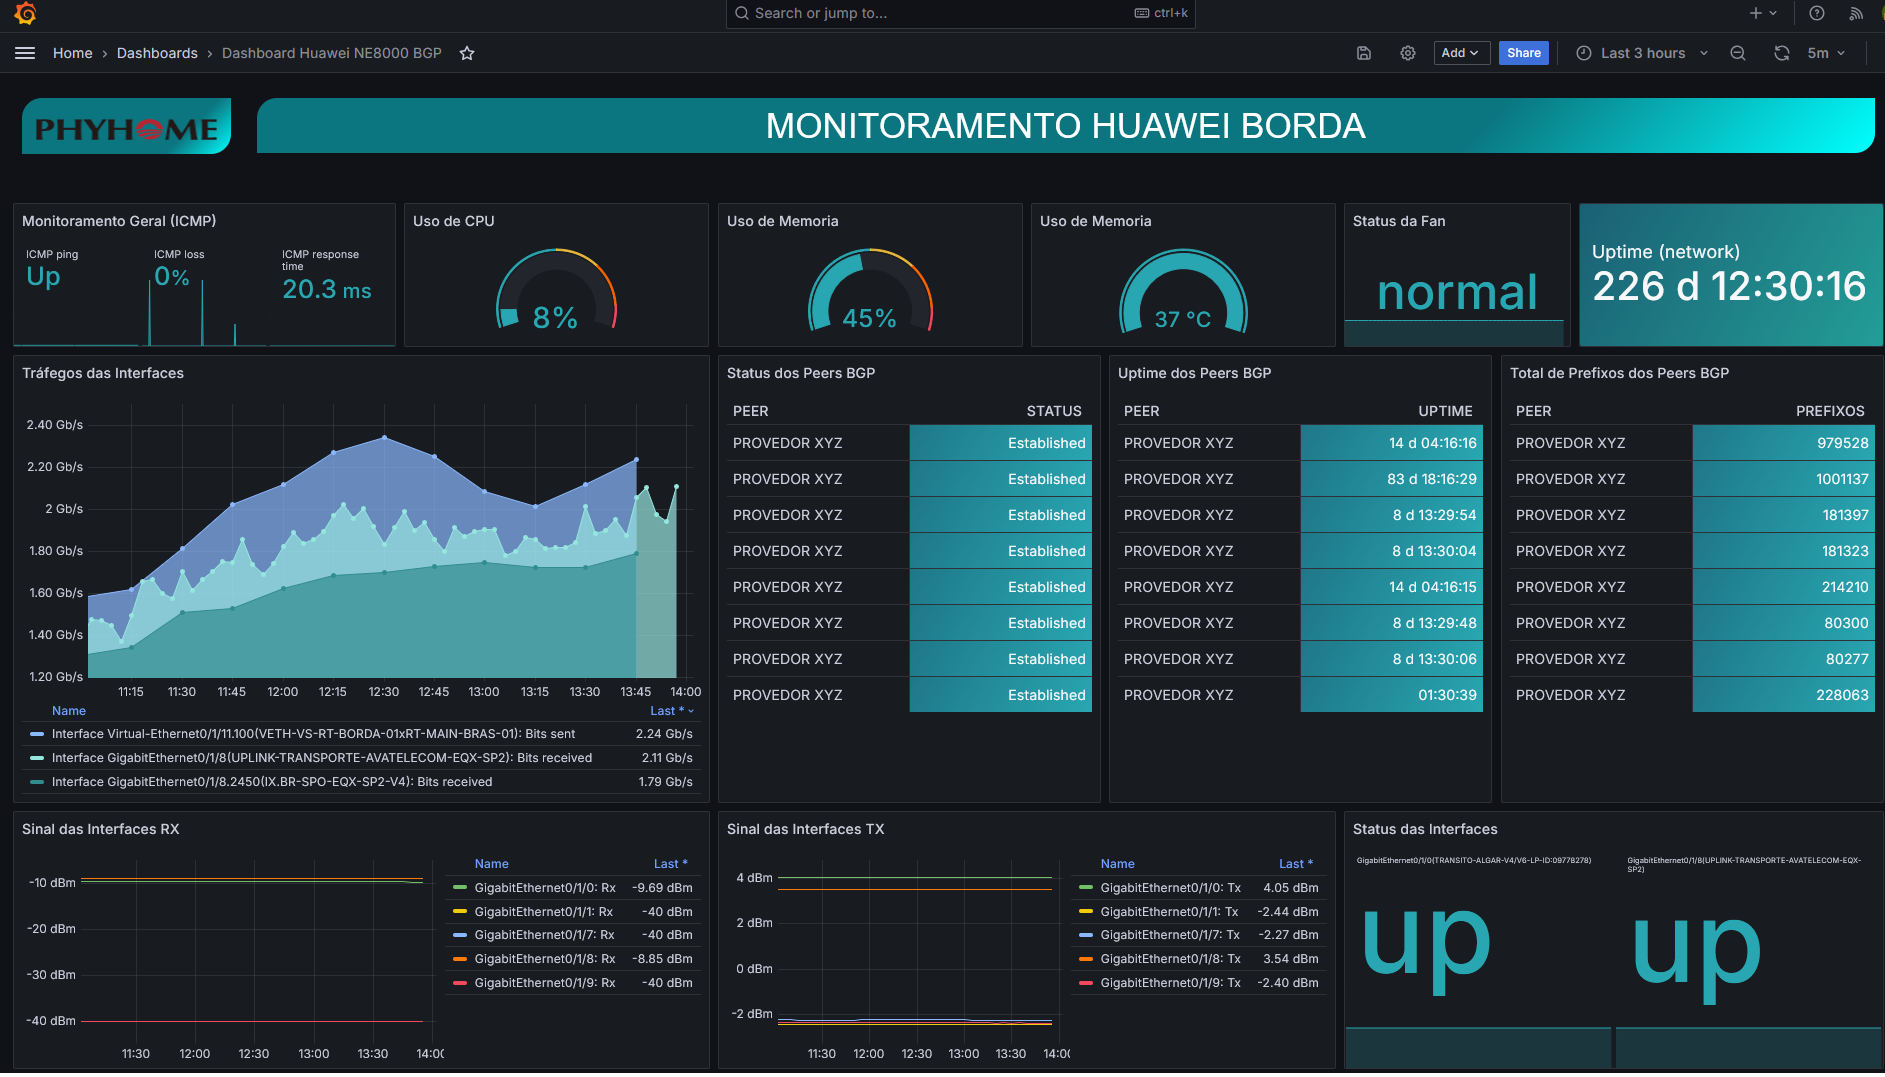1885x1077 pixels.
Task: Open the Add dropdown menu
Action: [x=1461, y=53]
